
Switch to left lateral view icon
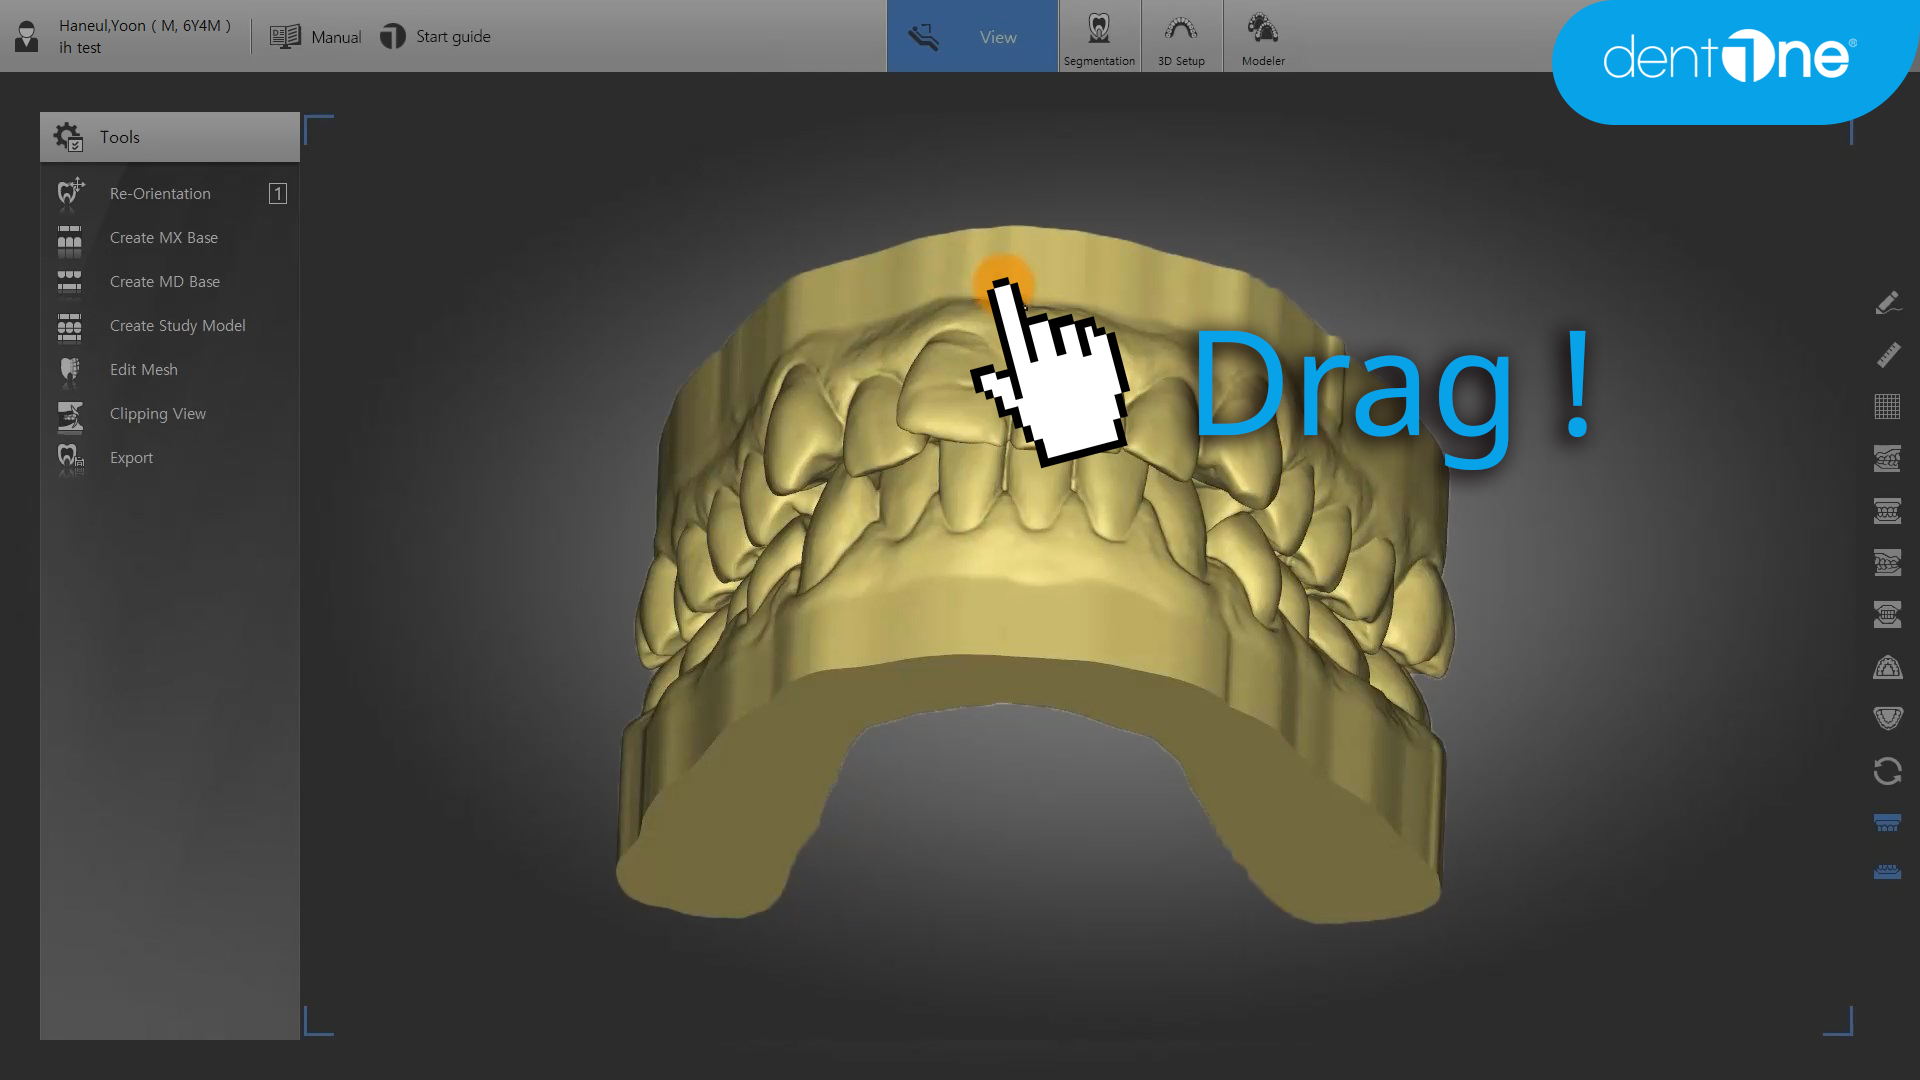coord(1887,563)
